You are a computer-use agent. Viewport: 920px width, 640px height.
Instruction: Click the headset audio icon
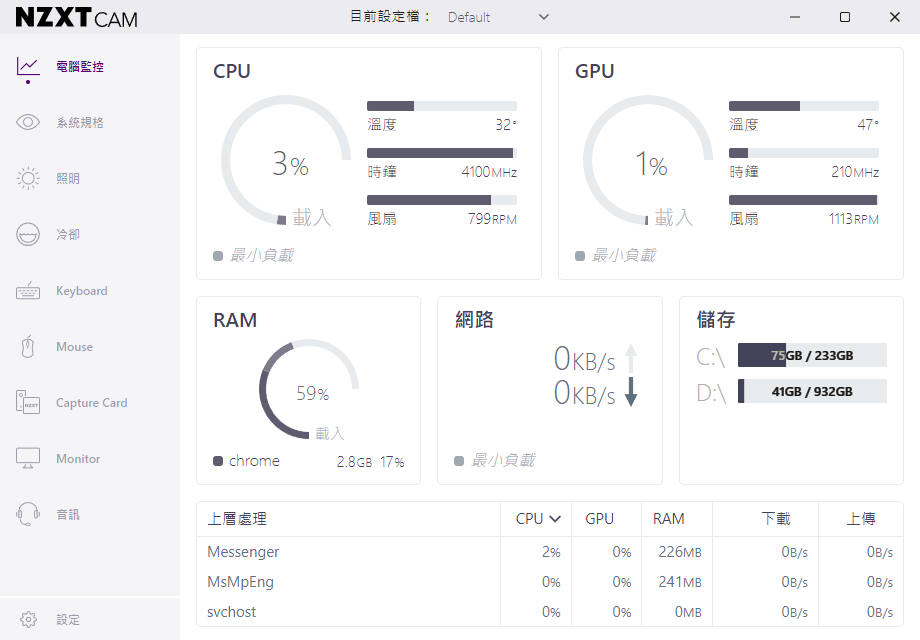pos(28,515)
